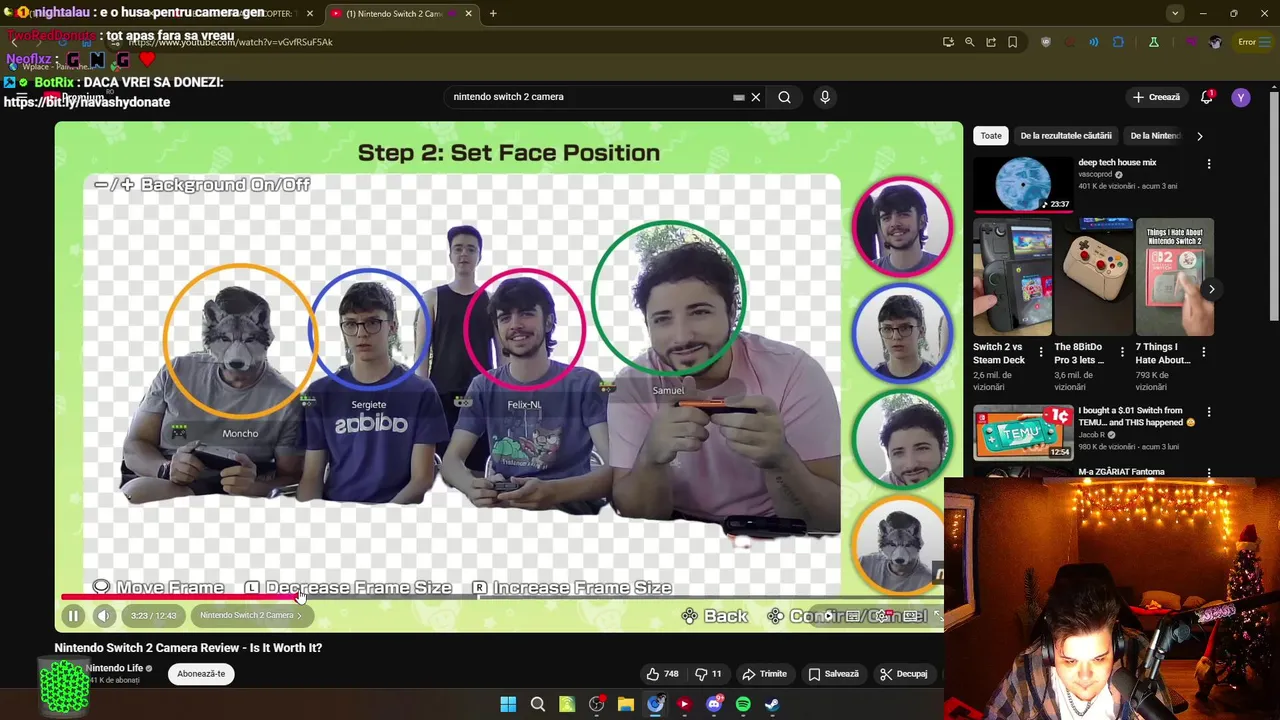Click the YouTube address bar URL
This screenshot has width=1280, height=720.
point(230,42)
